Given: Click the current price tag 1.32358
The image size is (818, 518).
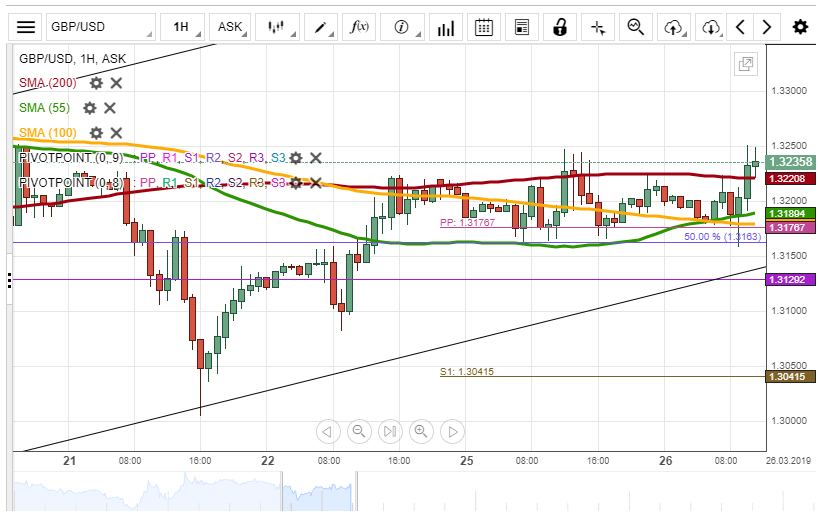Looking at the screenshot, I should (x=790, y=162).
